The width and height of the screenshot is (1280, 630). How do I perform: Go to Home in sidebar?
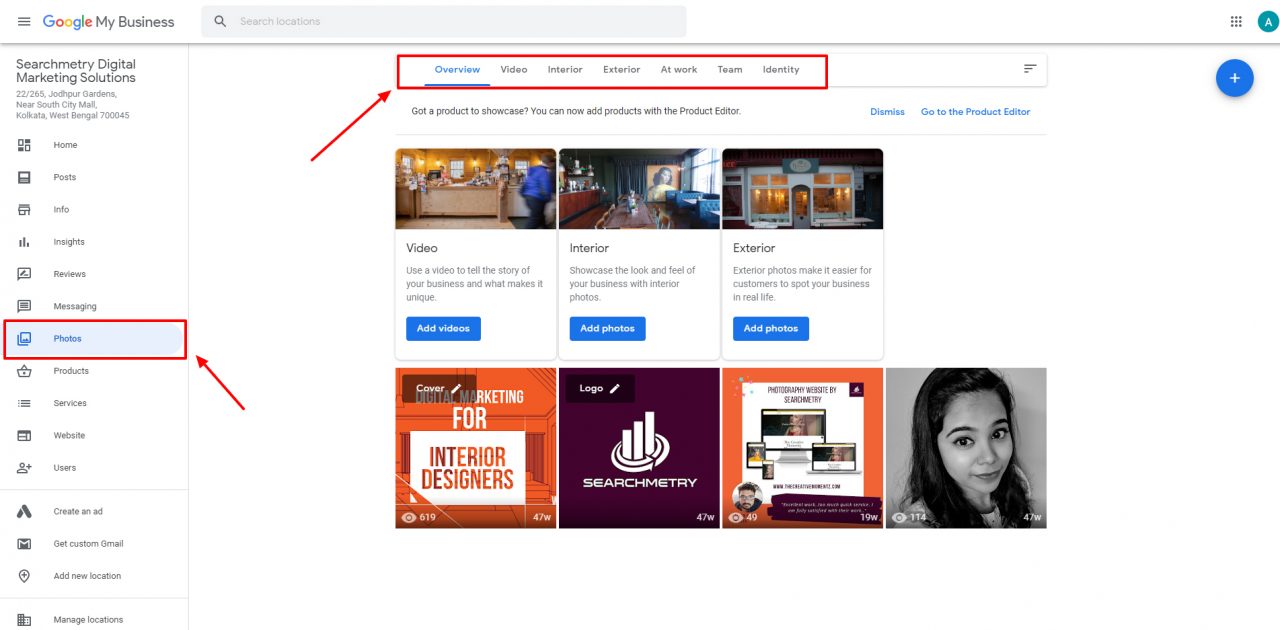point(65,145)
